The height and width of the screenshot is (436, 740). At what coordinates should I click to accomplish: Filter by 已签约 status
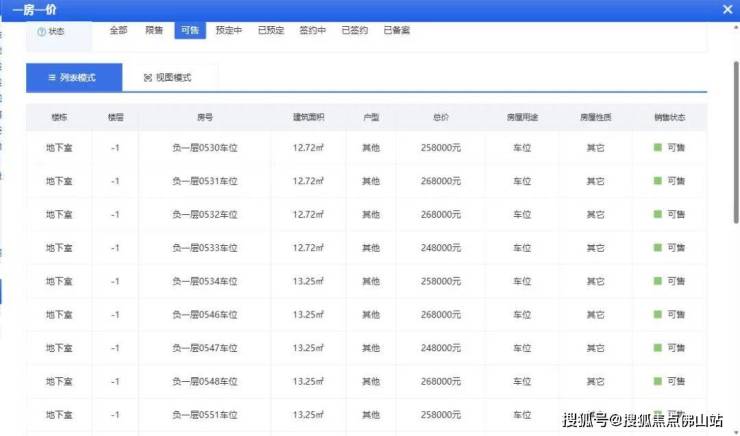tap(354, 31)
